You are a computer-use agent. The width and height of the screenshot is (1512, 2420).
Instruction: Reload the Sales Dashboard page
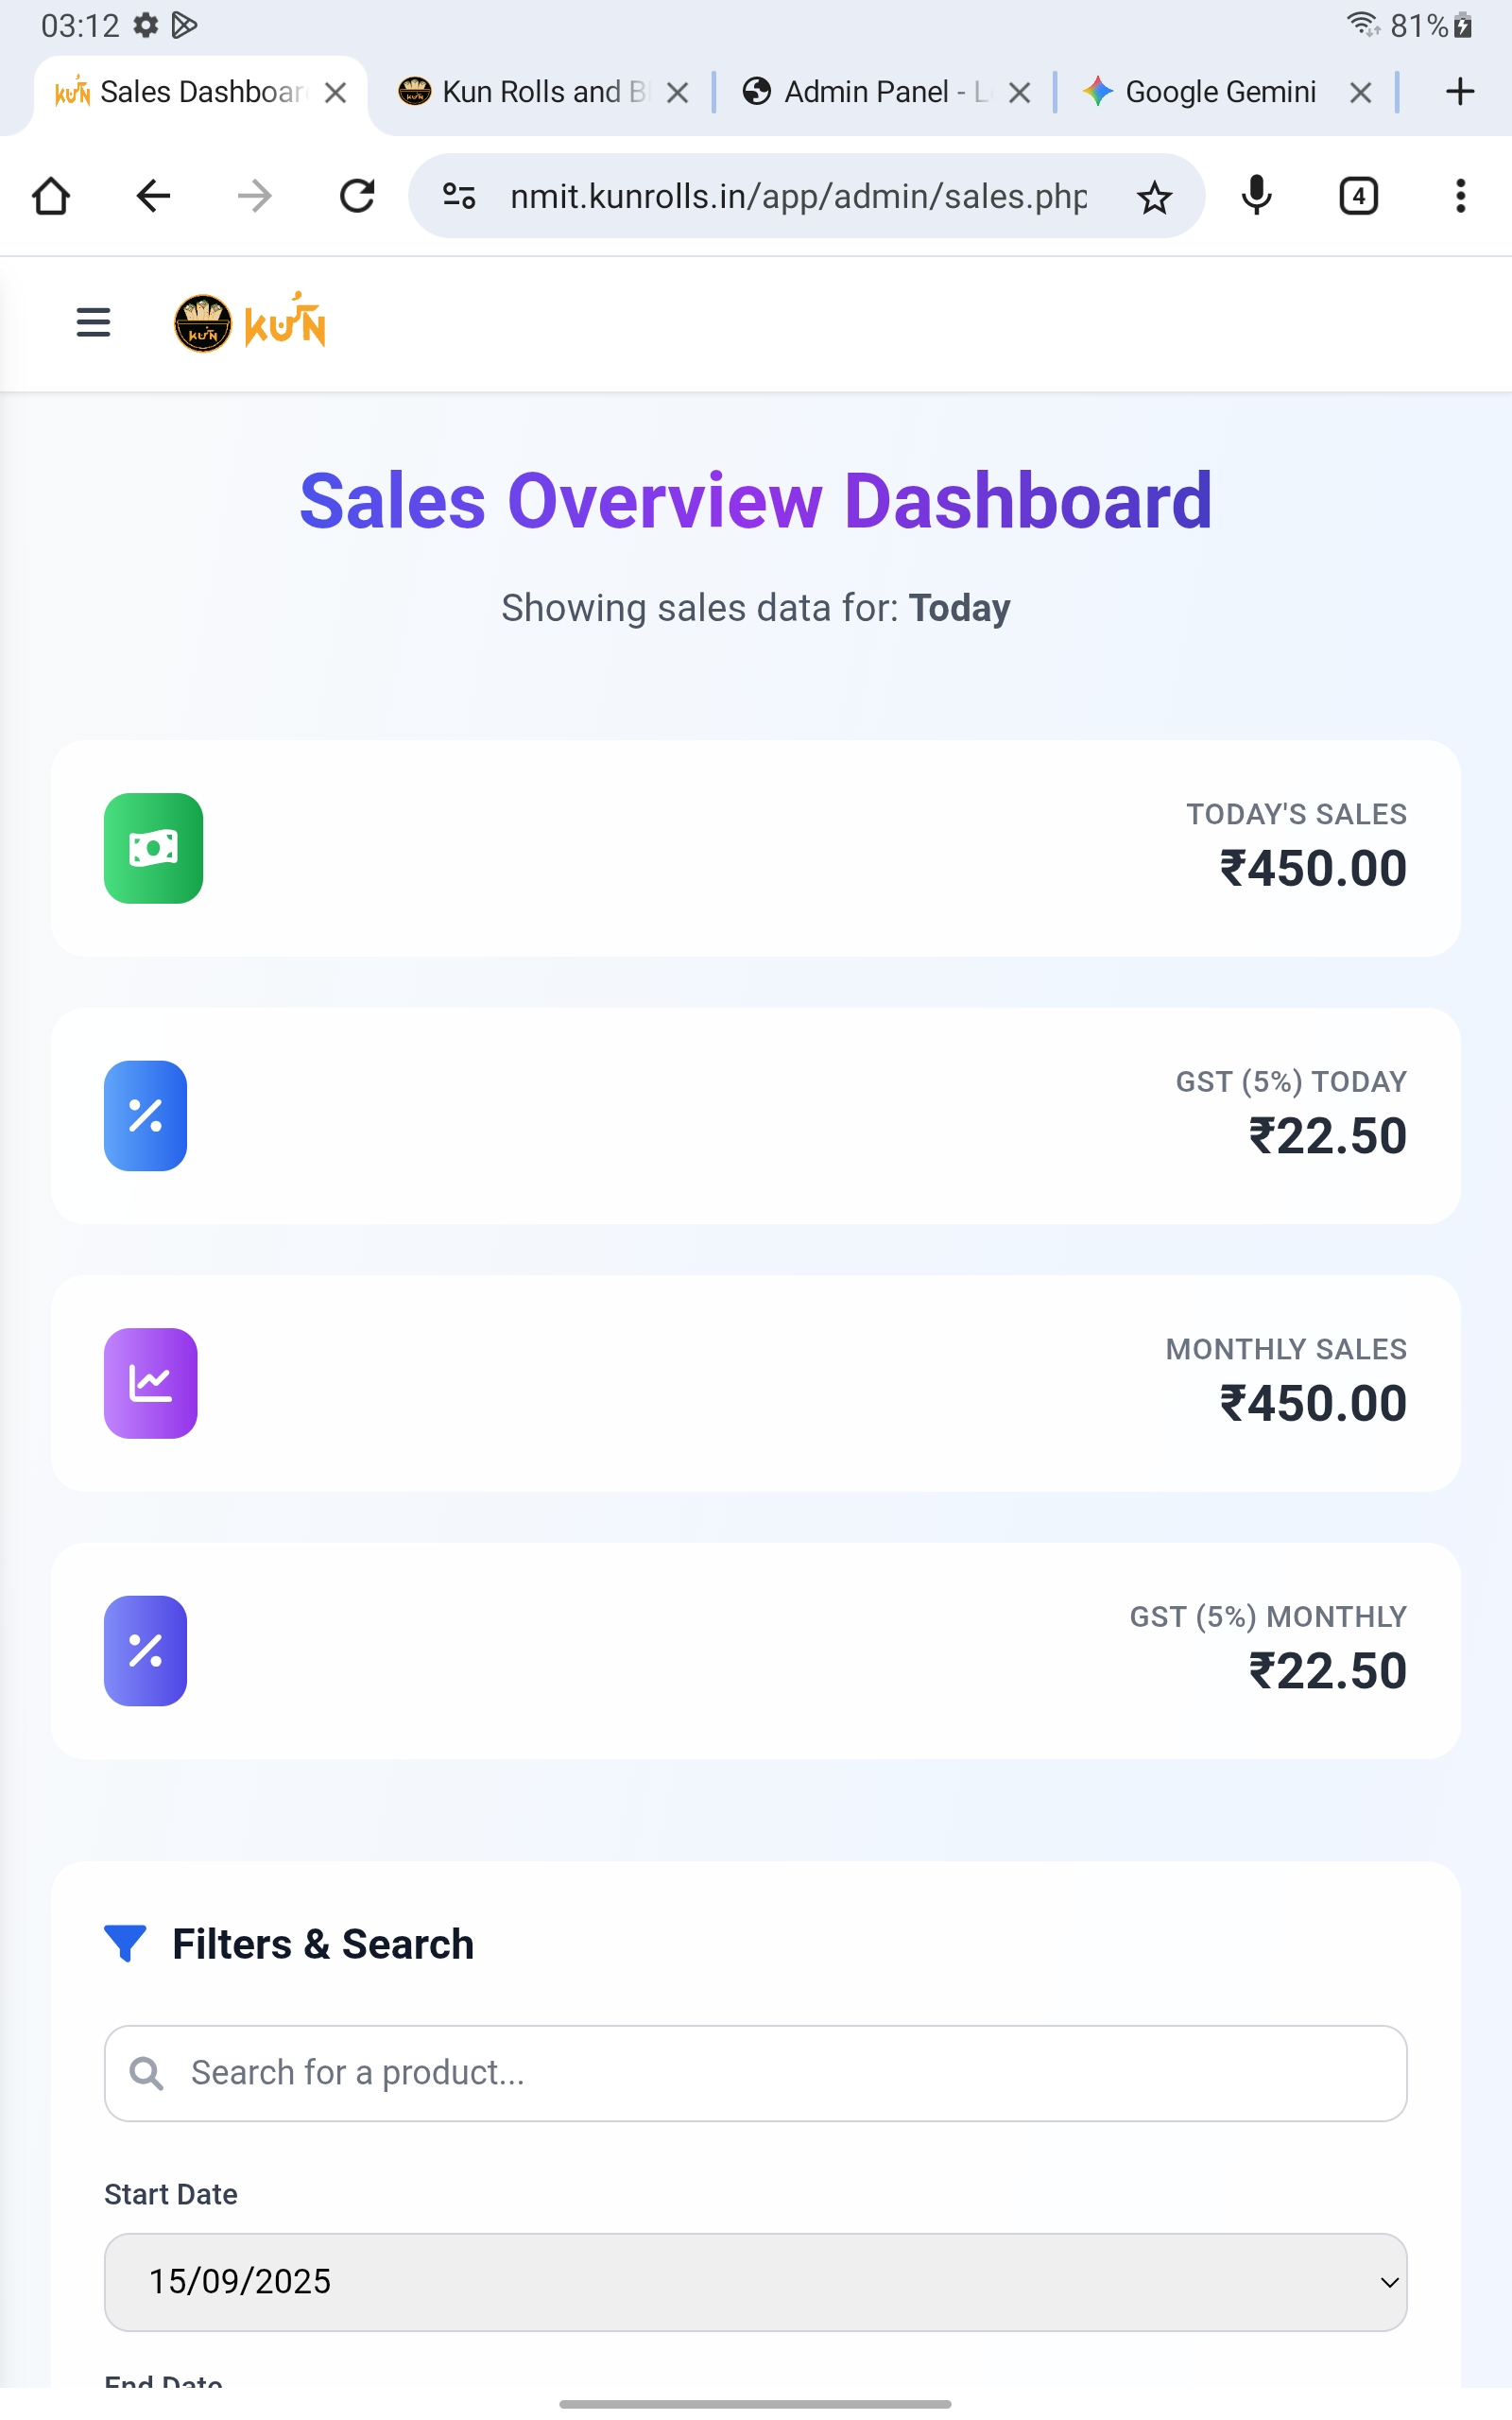coord(356,196)
